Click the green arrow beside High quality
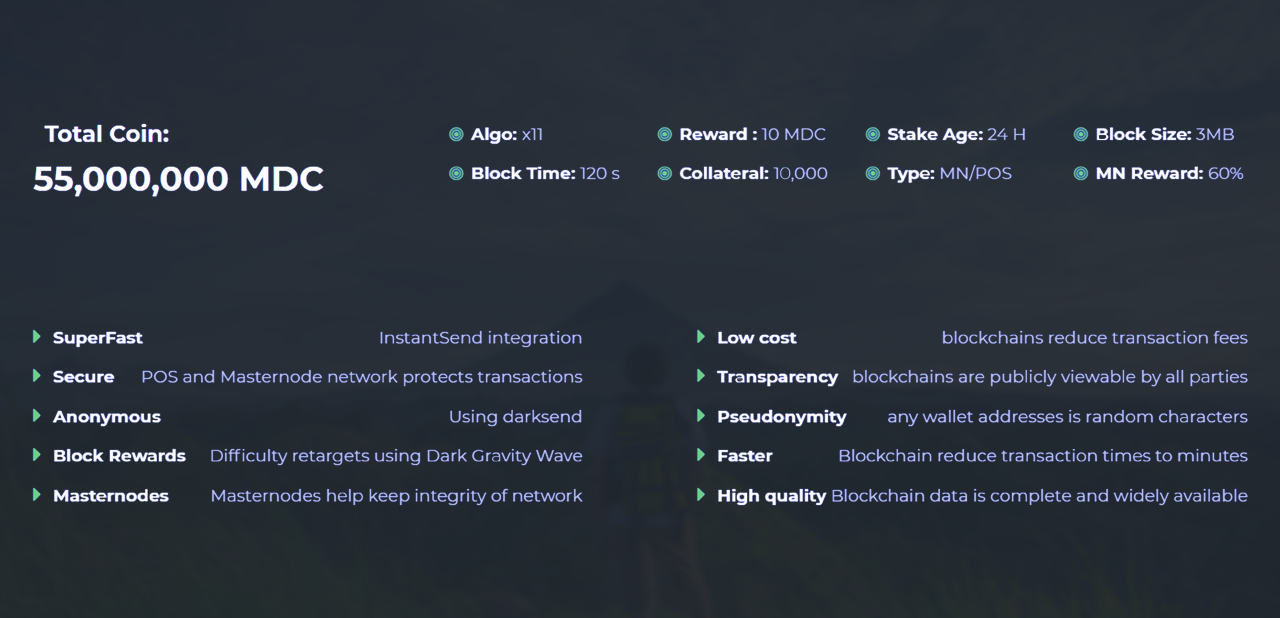The image size is (1280, 618). (701, 495)
